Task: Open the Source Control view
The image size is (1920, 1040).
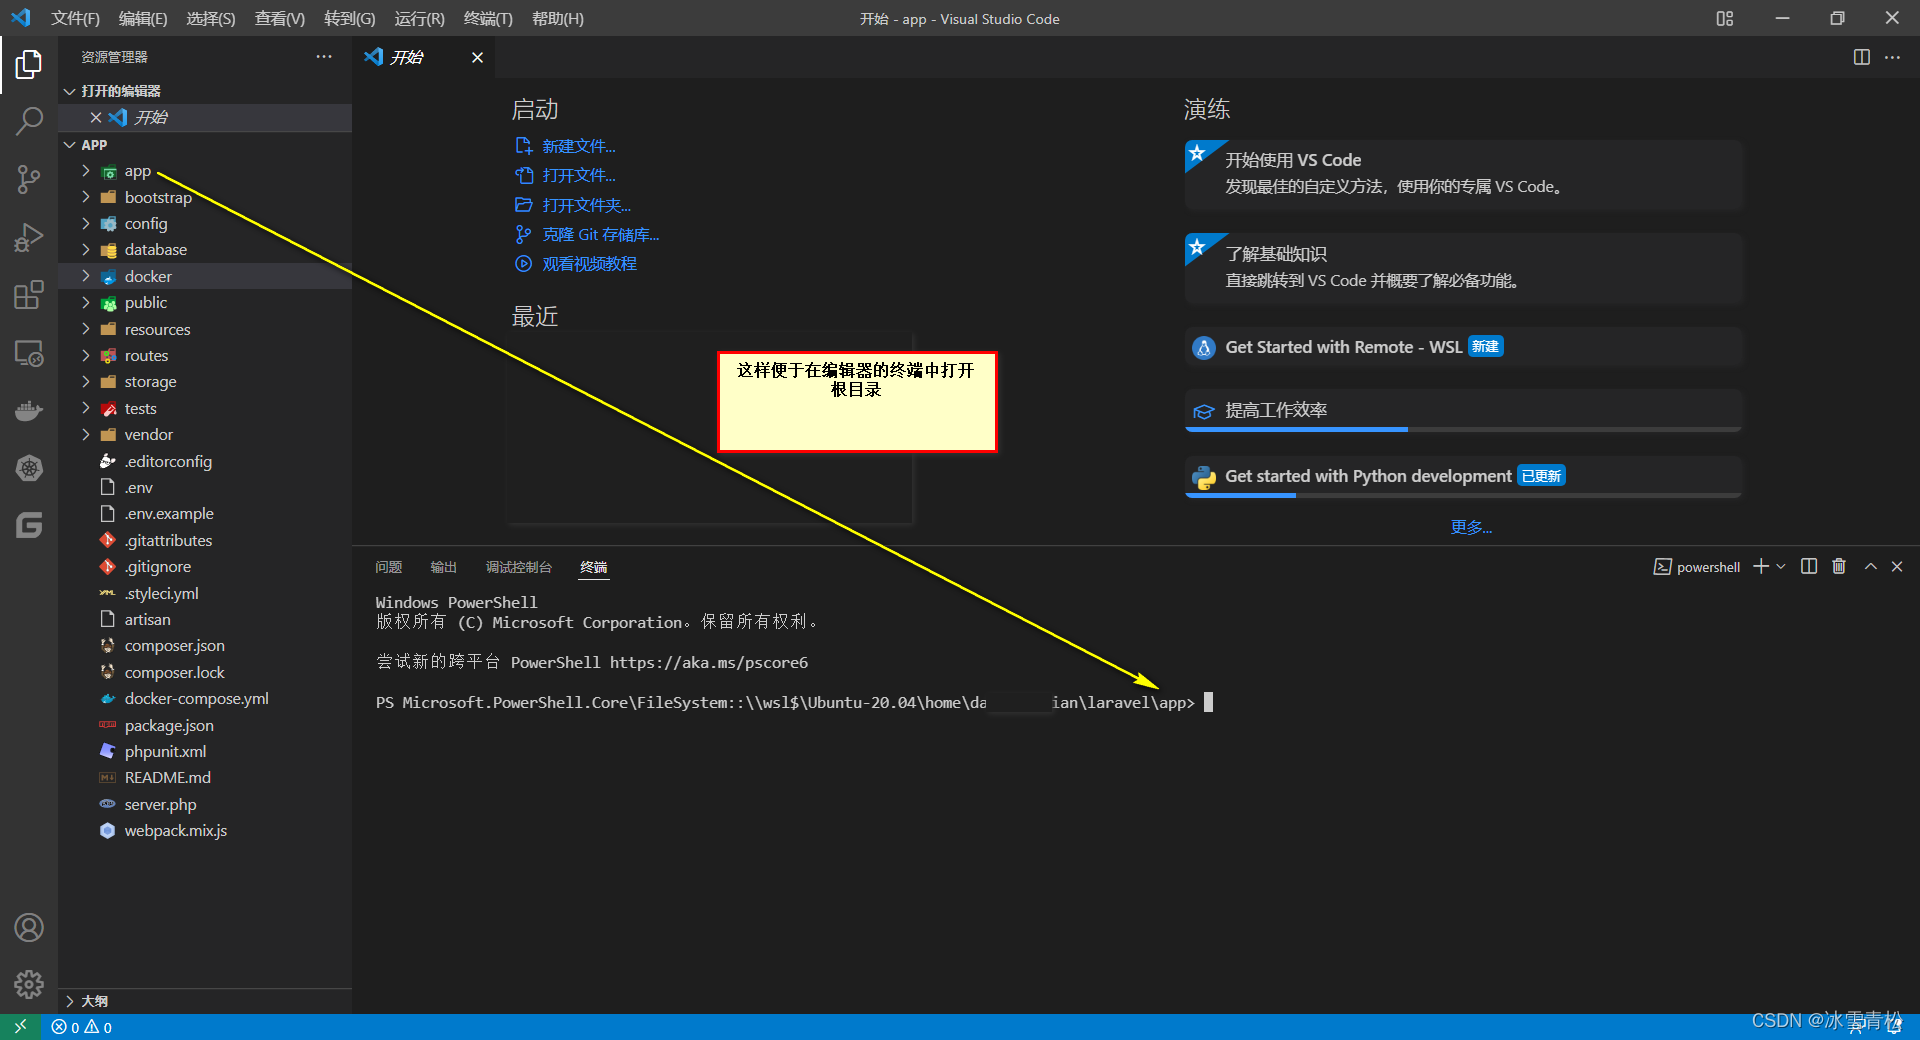Action: 29,180
